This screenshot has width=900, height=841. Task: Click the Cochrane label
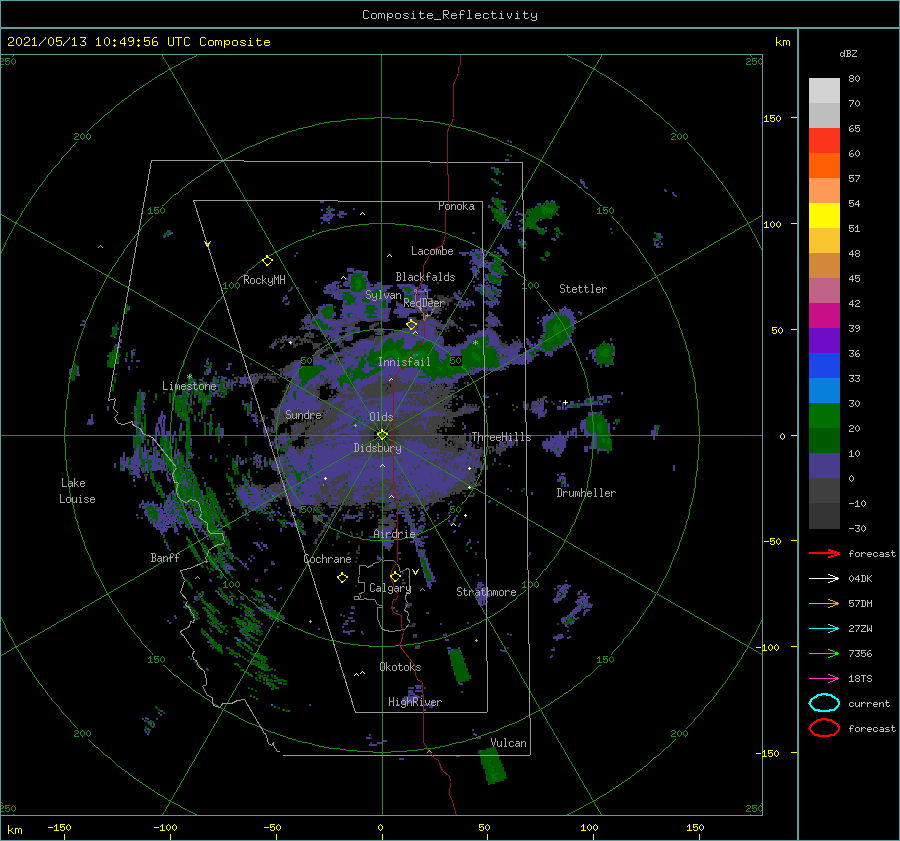tap(327, 559)
